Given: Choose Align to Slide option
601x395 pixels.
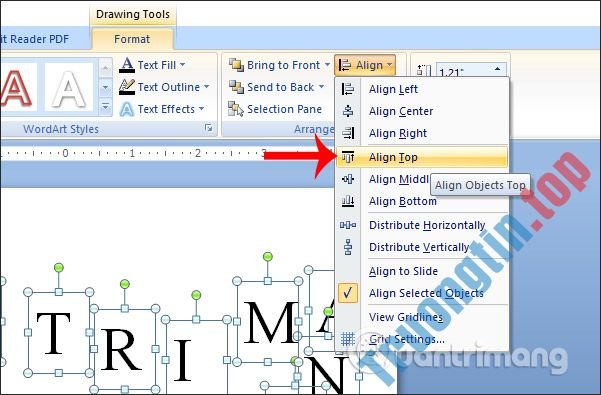Looking at the screenshot, I should [x=403, y=271].
